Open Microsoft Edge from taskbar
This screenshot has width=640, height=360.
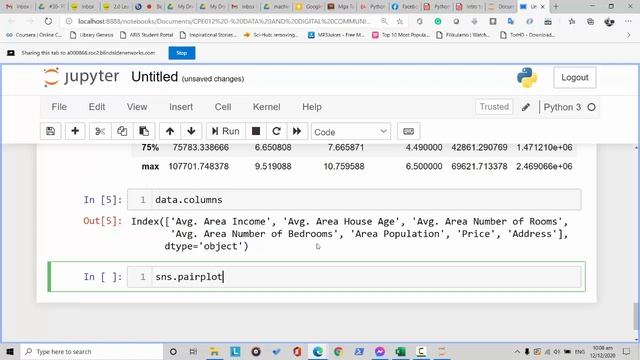coord(318,351)
